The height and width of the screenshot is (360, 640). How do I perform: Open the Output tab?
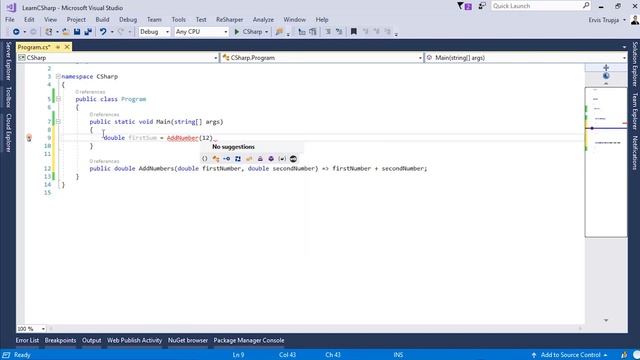click(x=91, y=340)
